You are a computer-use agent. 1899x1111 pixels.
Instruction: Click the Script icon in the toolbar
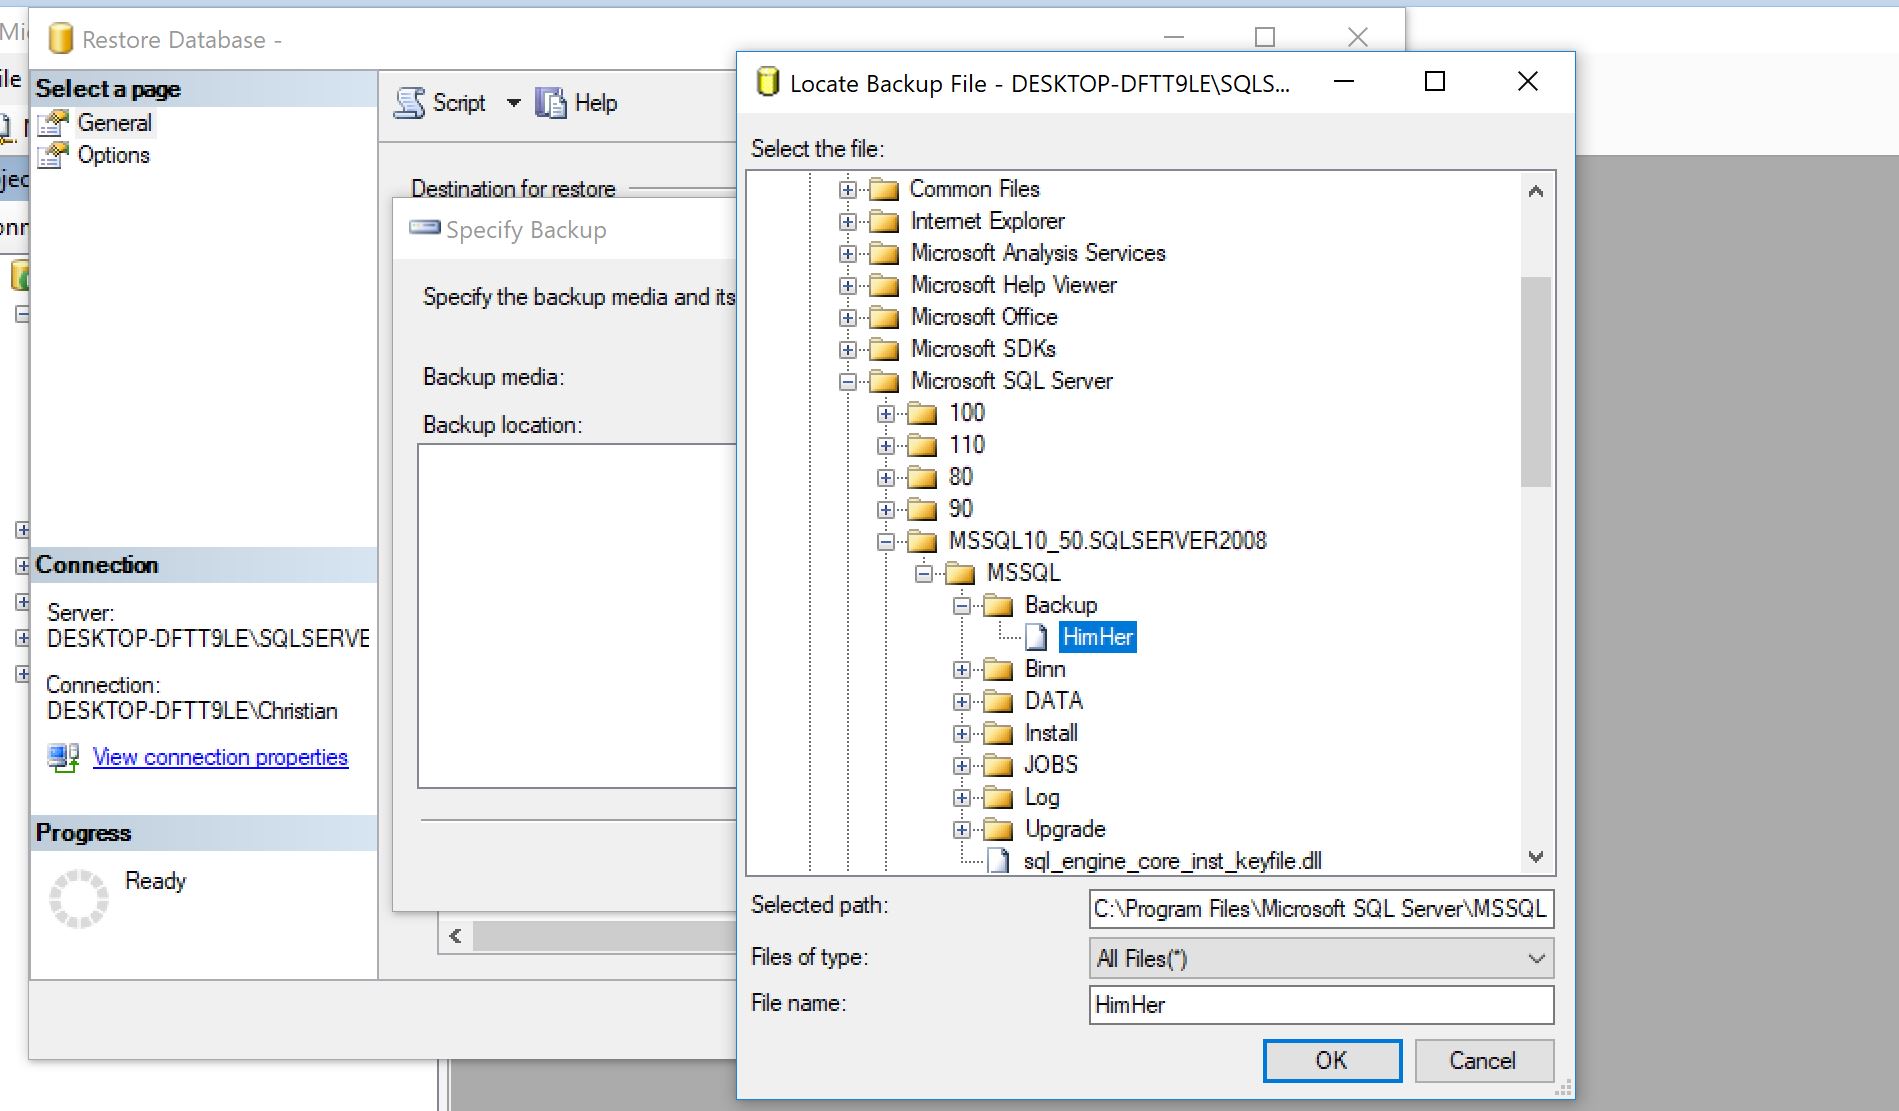tap(409, 102)
